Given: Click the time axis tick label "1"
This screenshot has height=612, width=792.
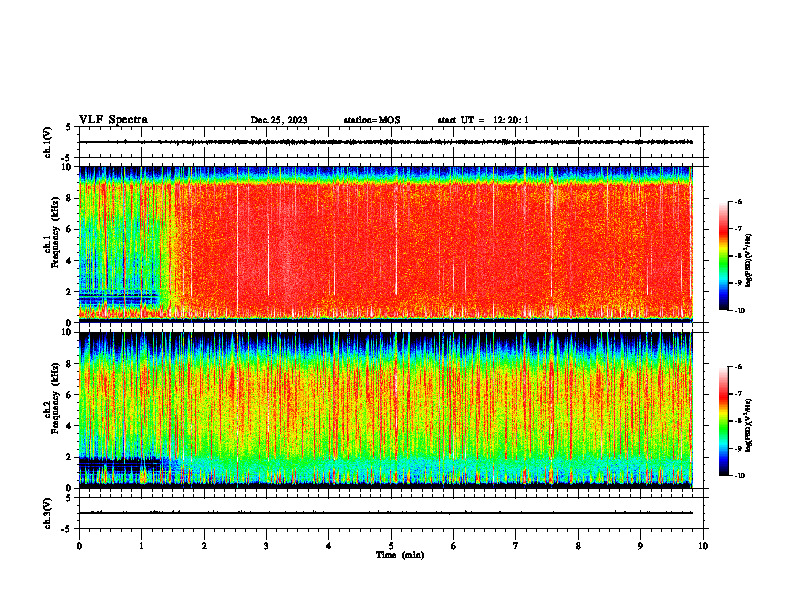Looking at the screenshot, I should [x=141, y=546].
